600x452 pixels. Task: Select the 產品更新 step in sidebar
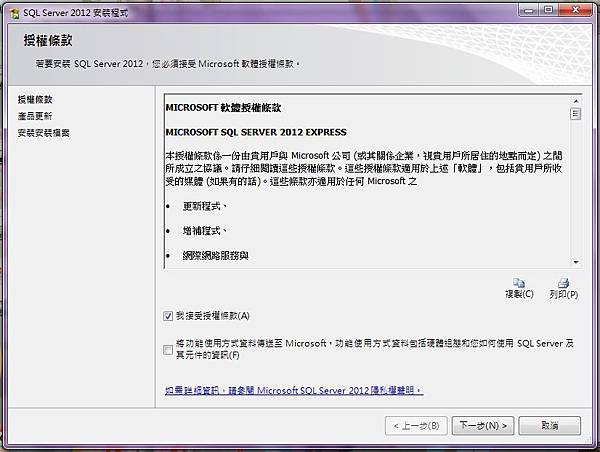(35, 116)
